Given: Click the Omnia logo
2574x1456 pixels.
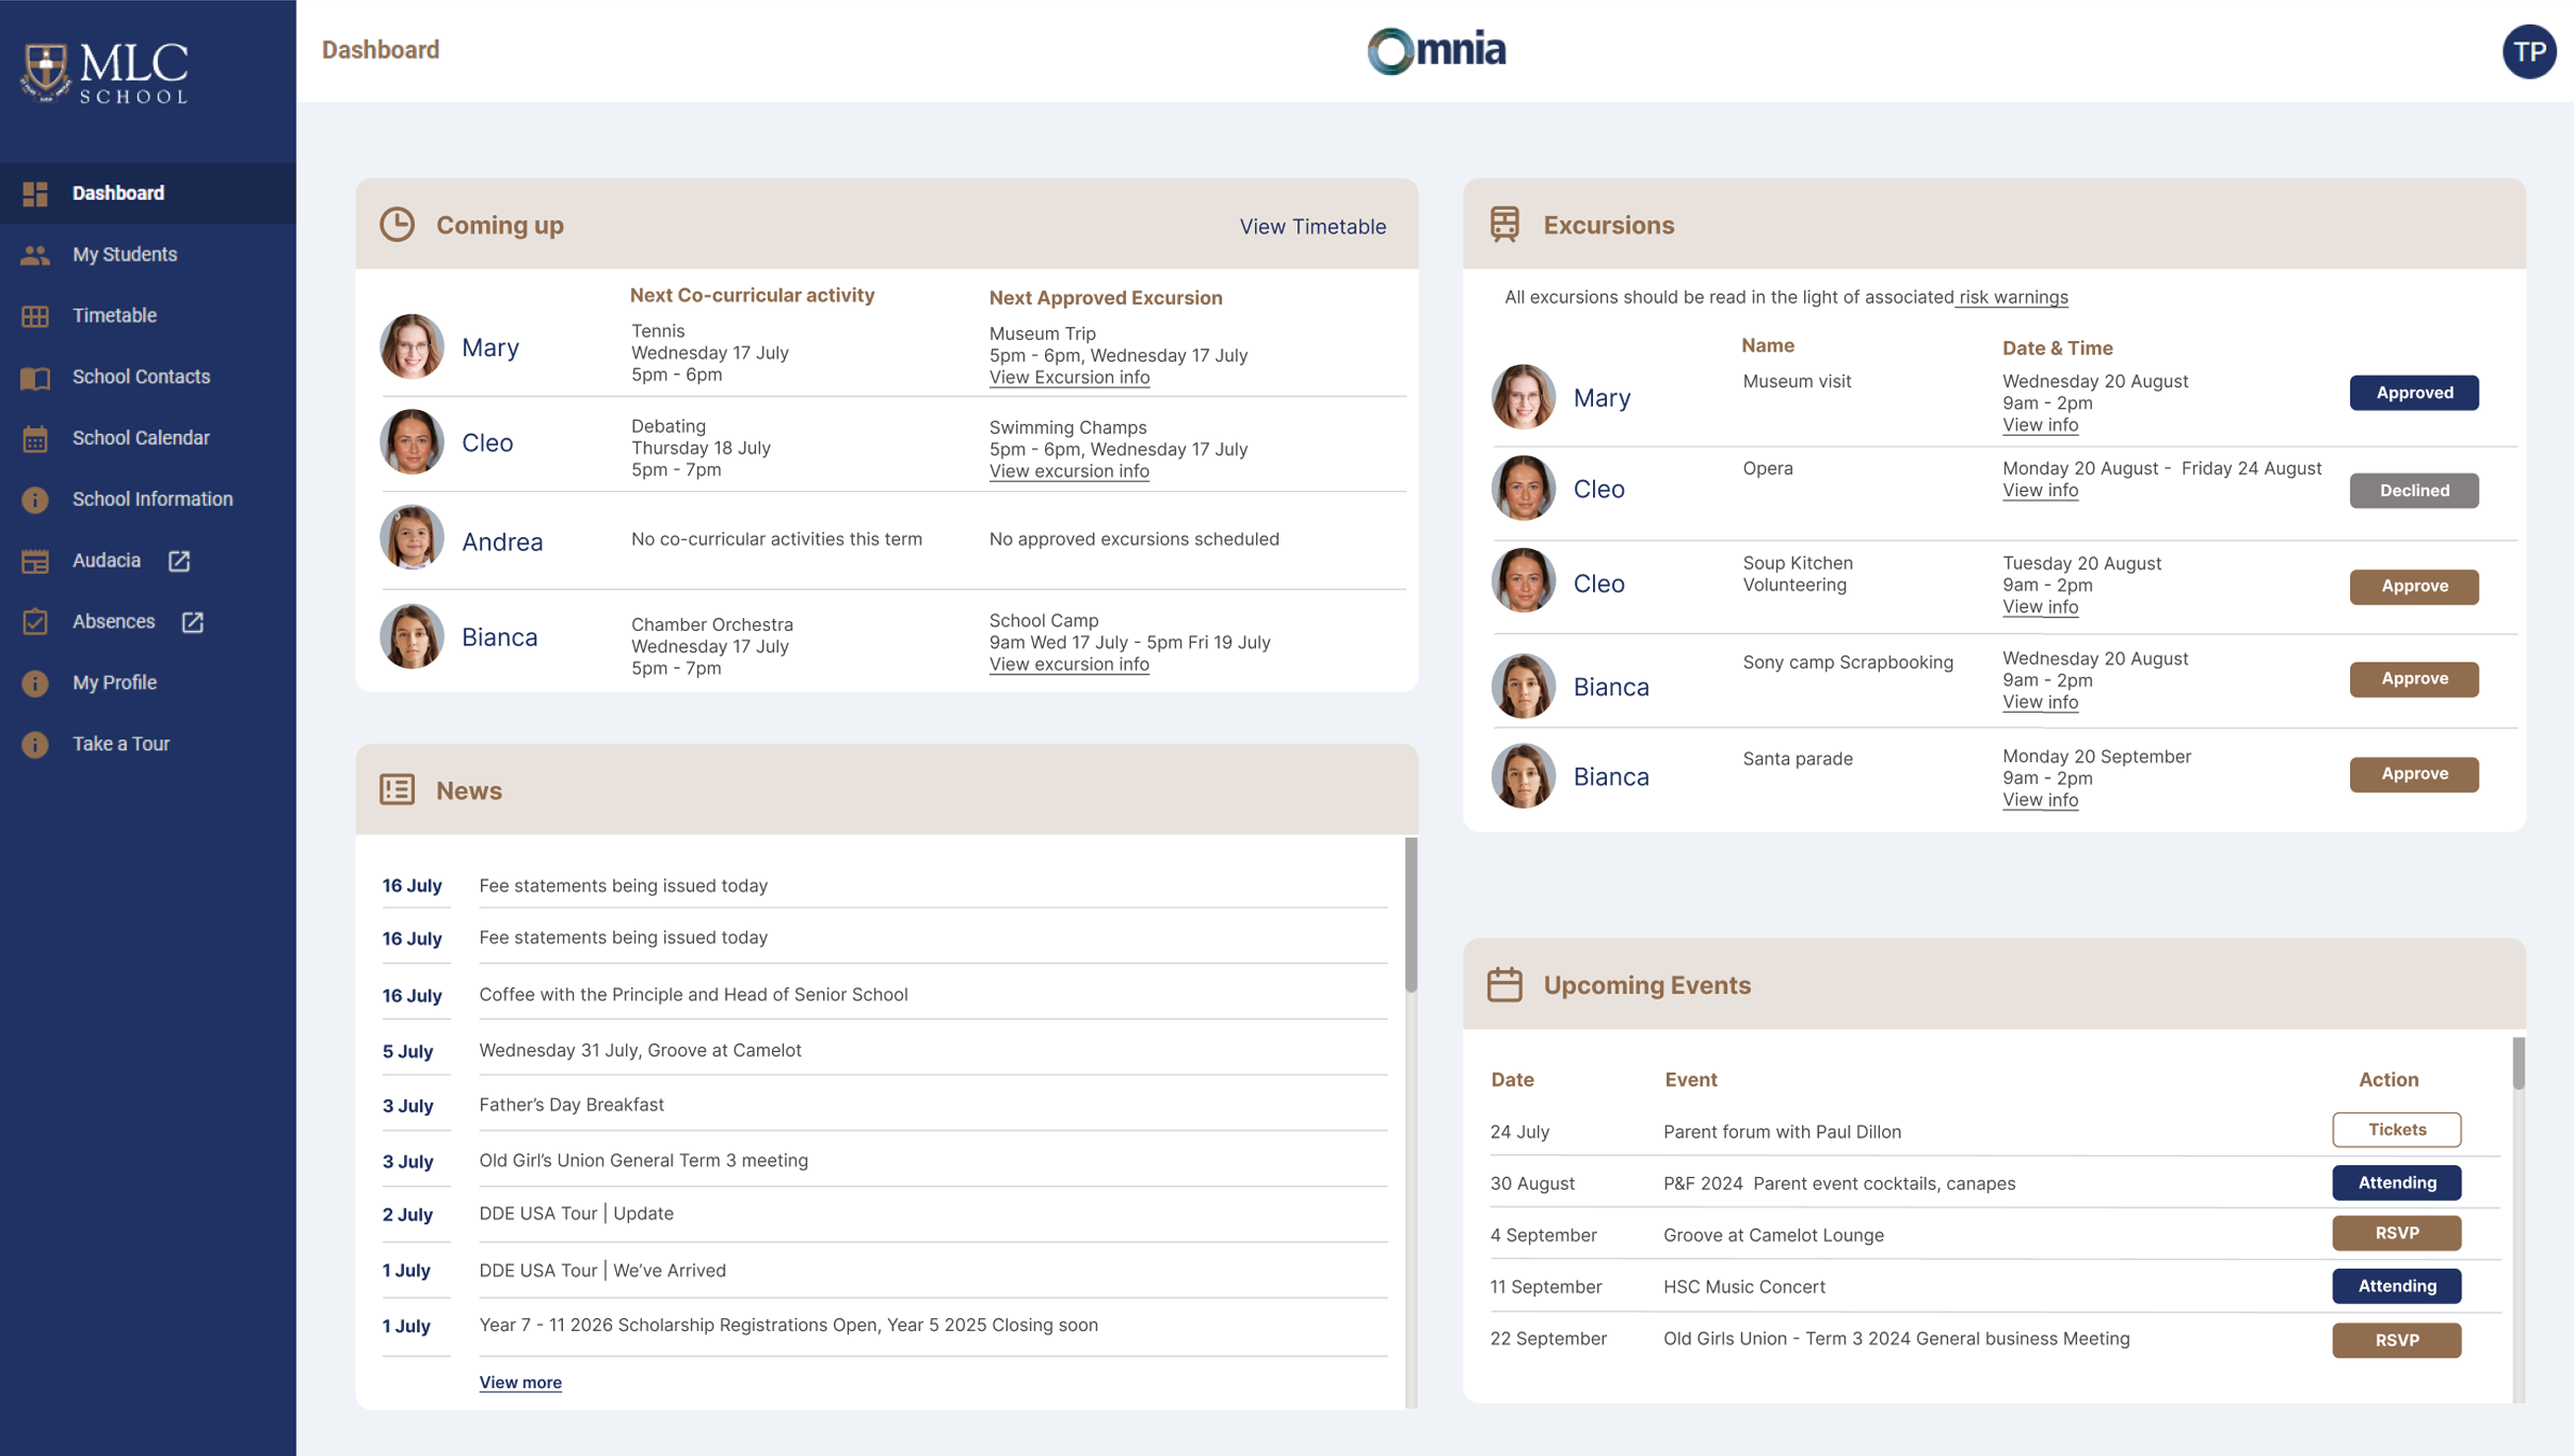Looking at the screenshot, I should 1436,51.
